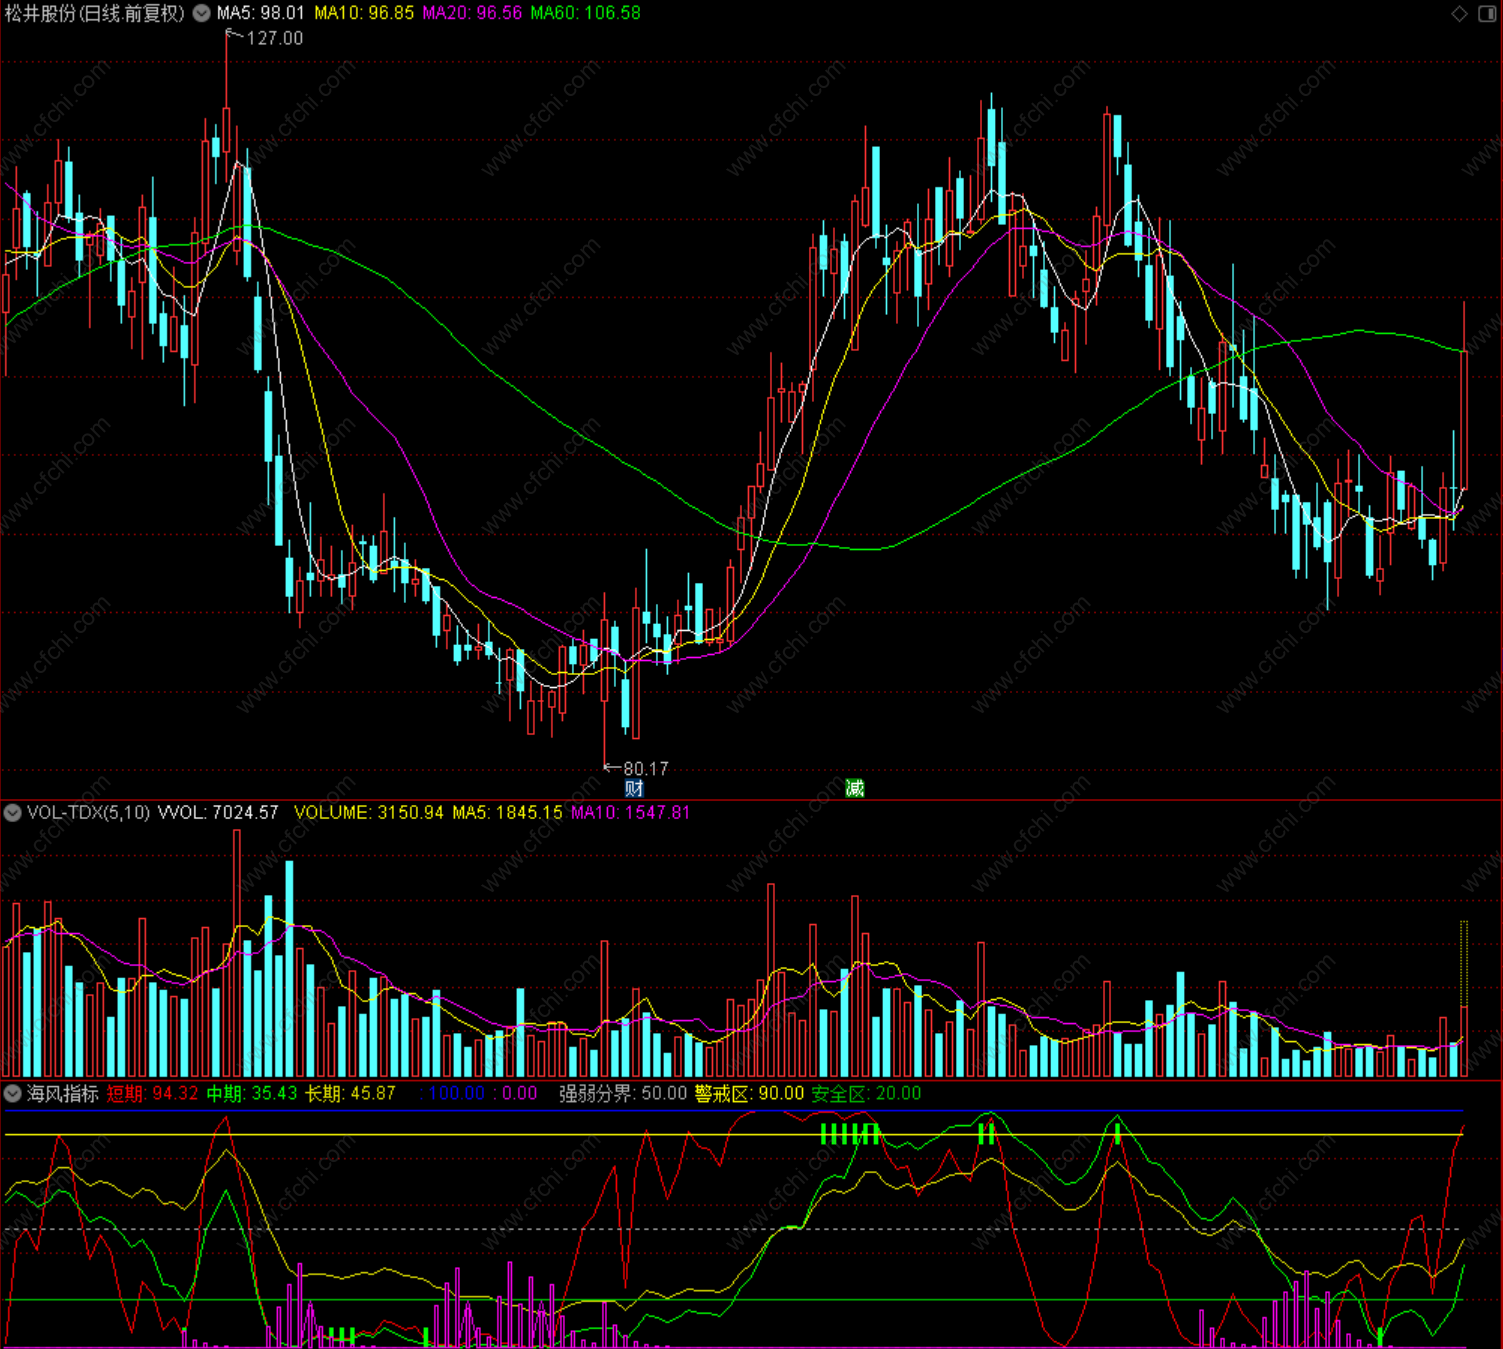This screenshot has width=1503, height=1349.
Task: Click the magenta :0.00 value
Action: (x=515, y=1094)
